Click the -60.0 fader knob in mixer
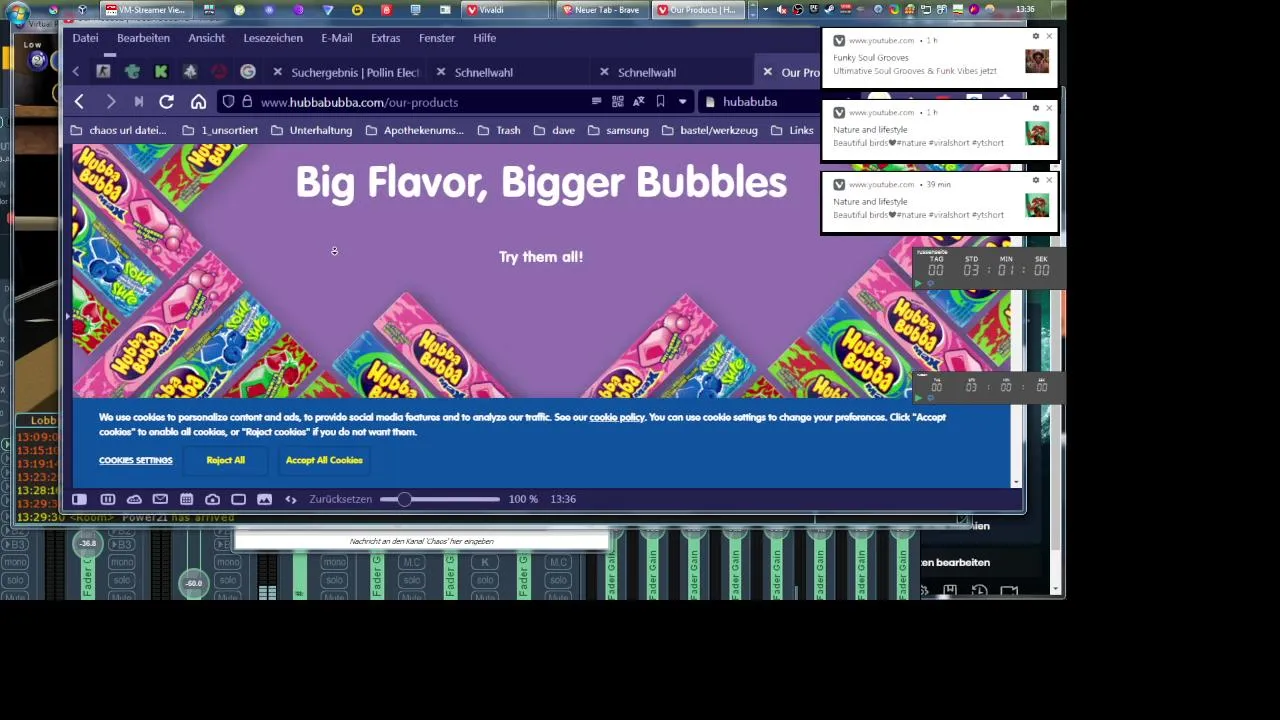 tap(194, 583)
